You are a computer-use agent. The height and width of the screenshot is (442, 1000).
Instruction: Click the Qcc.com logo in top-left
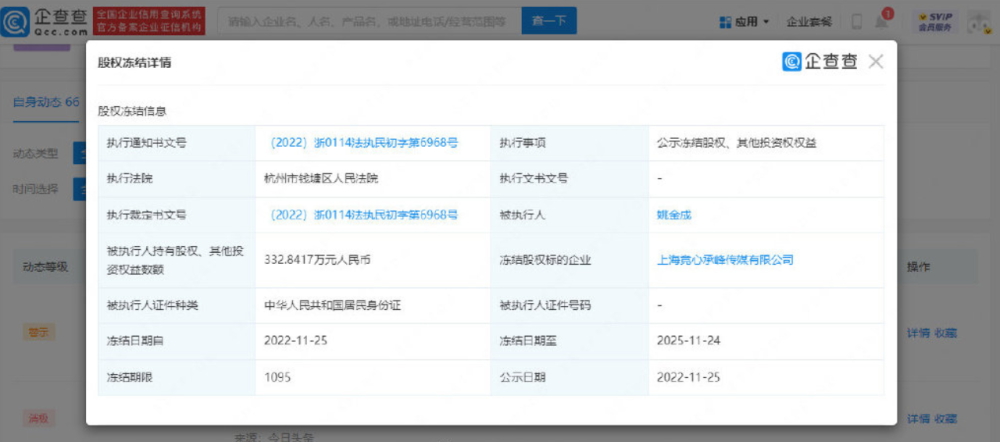(47, 20)
